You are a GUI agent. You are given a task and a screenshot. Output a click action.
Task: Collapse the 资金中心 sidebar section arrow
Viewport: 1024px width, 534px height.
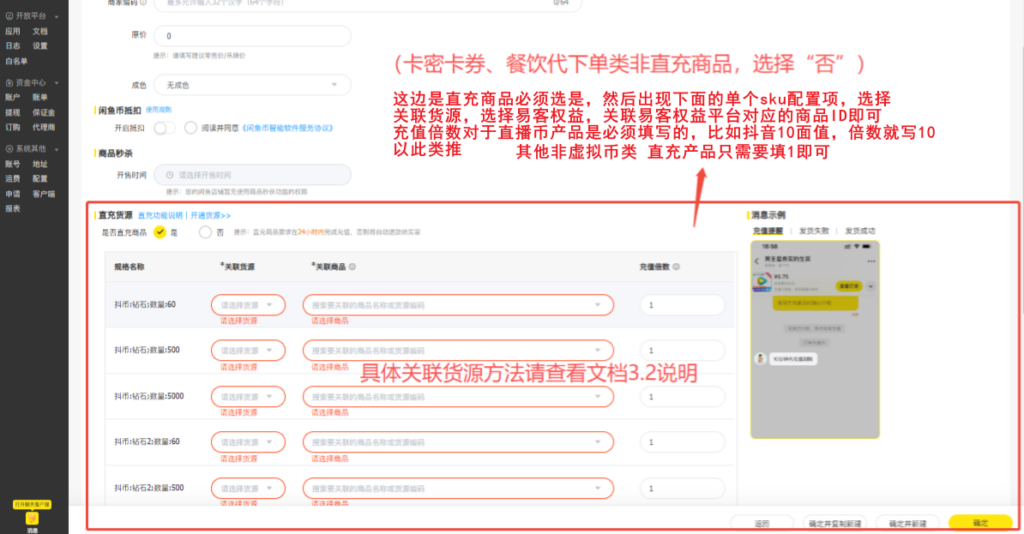[x=57, y=84]
